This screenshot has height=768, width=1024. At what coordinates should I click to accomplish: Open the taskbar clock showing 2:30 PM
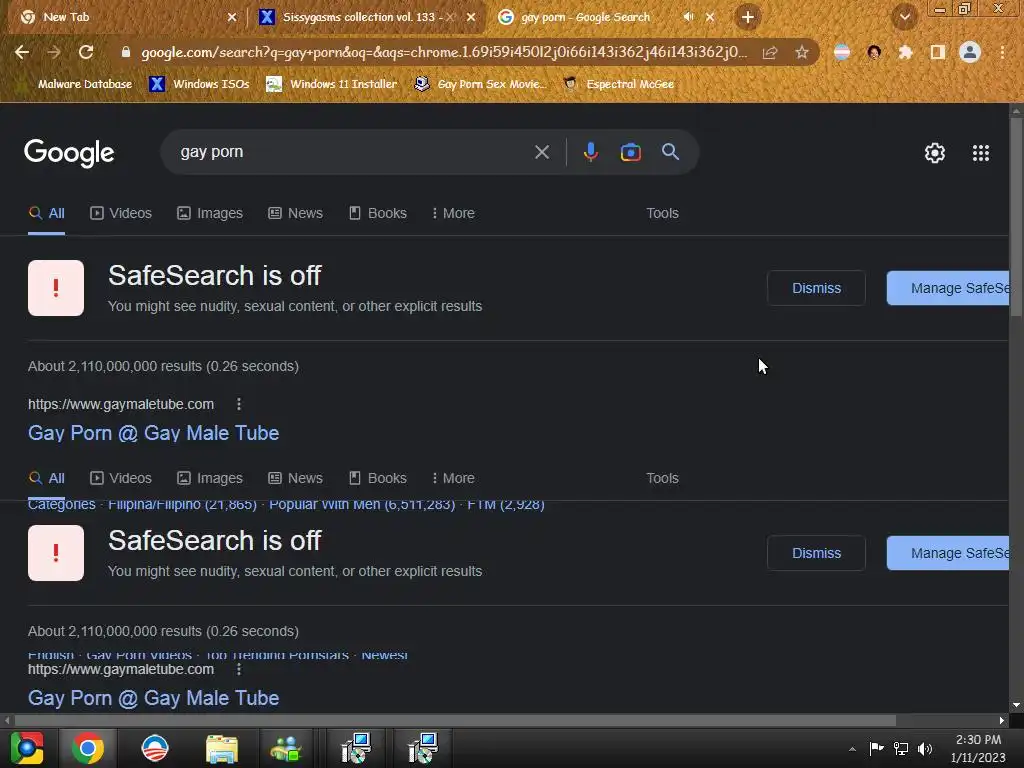tap(978, 748)
